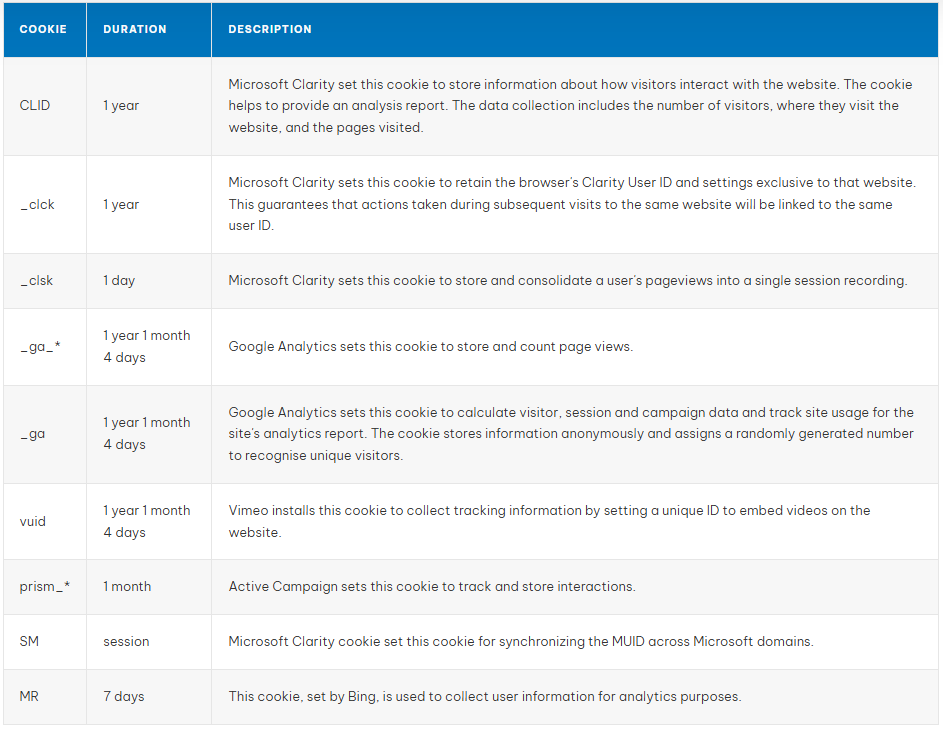This screenshot has height=729, width=943.
Task: Select the CLID cookie name cell
Action: (x=35, y=105)
